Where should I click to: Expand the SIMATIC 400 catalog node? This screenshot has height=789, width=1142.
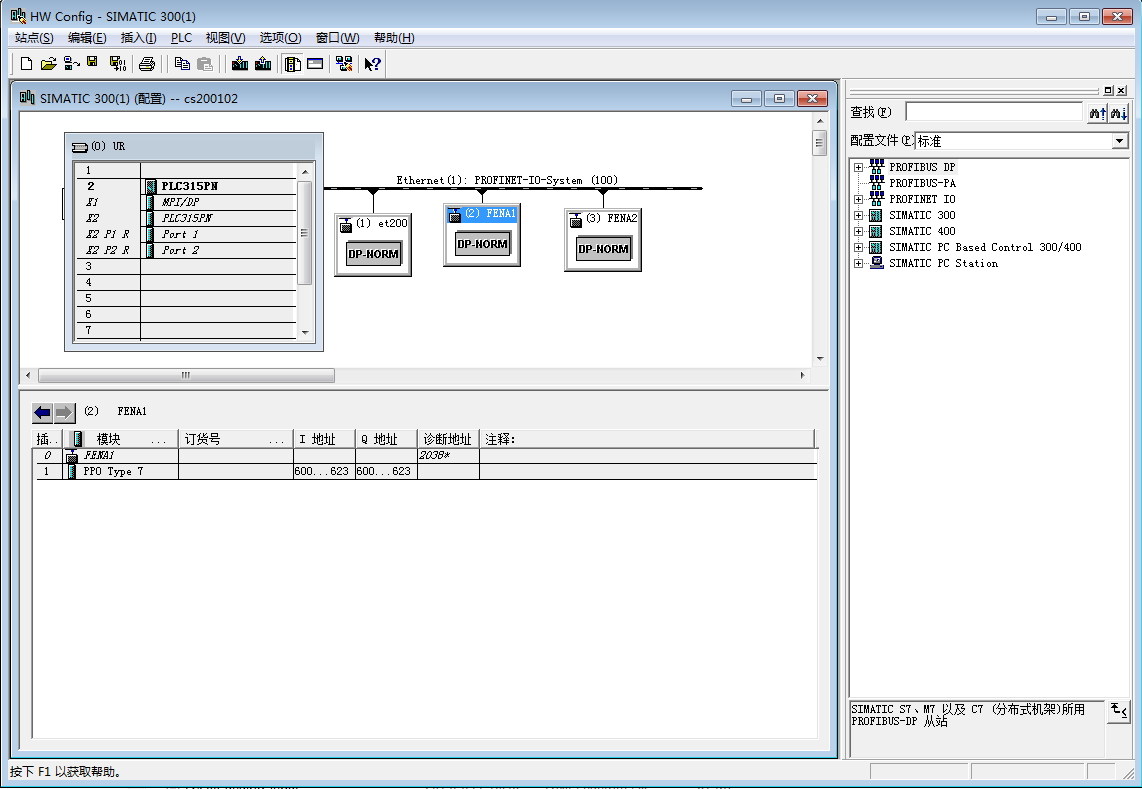click(x=858, y=232)
